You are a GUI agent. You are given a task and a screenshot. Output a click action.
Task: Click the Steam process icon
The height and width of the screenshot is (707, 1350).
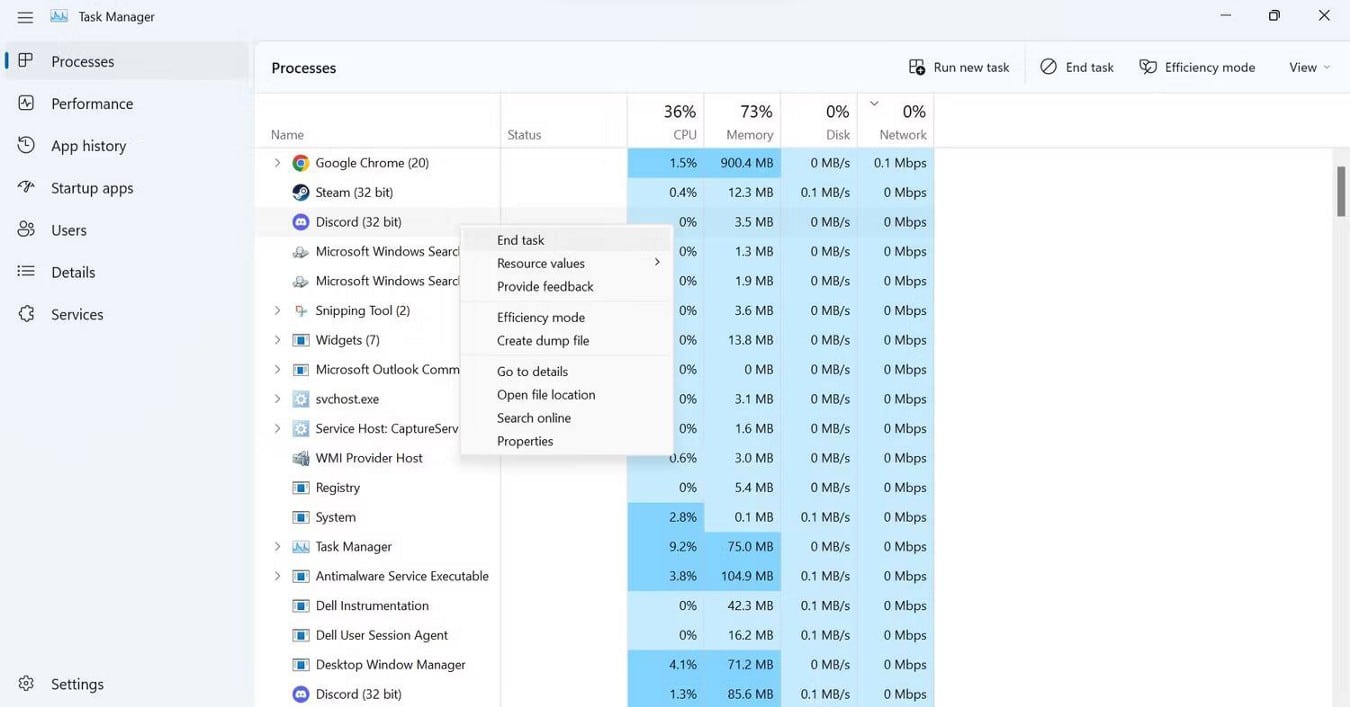[x=300, y=192]
